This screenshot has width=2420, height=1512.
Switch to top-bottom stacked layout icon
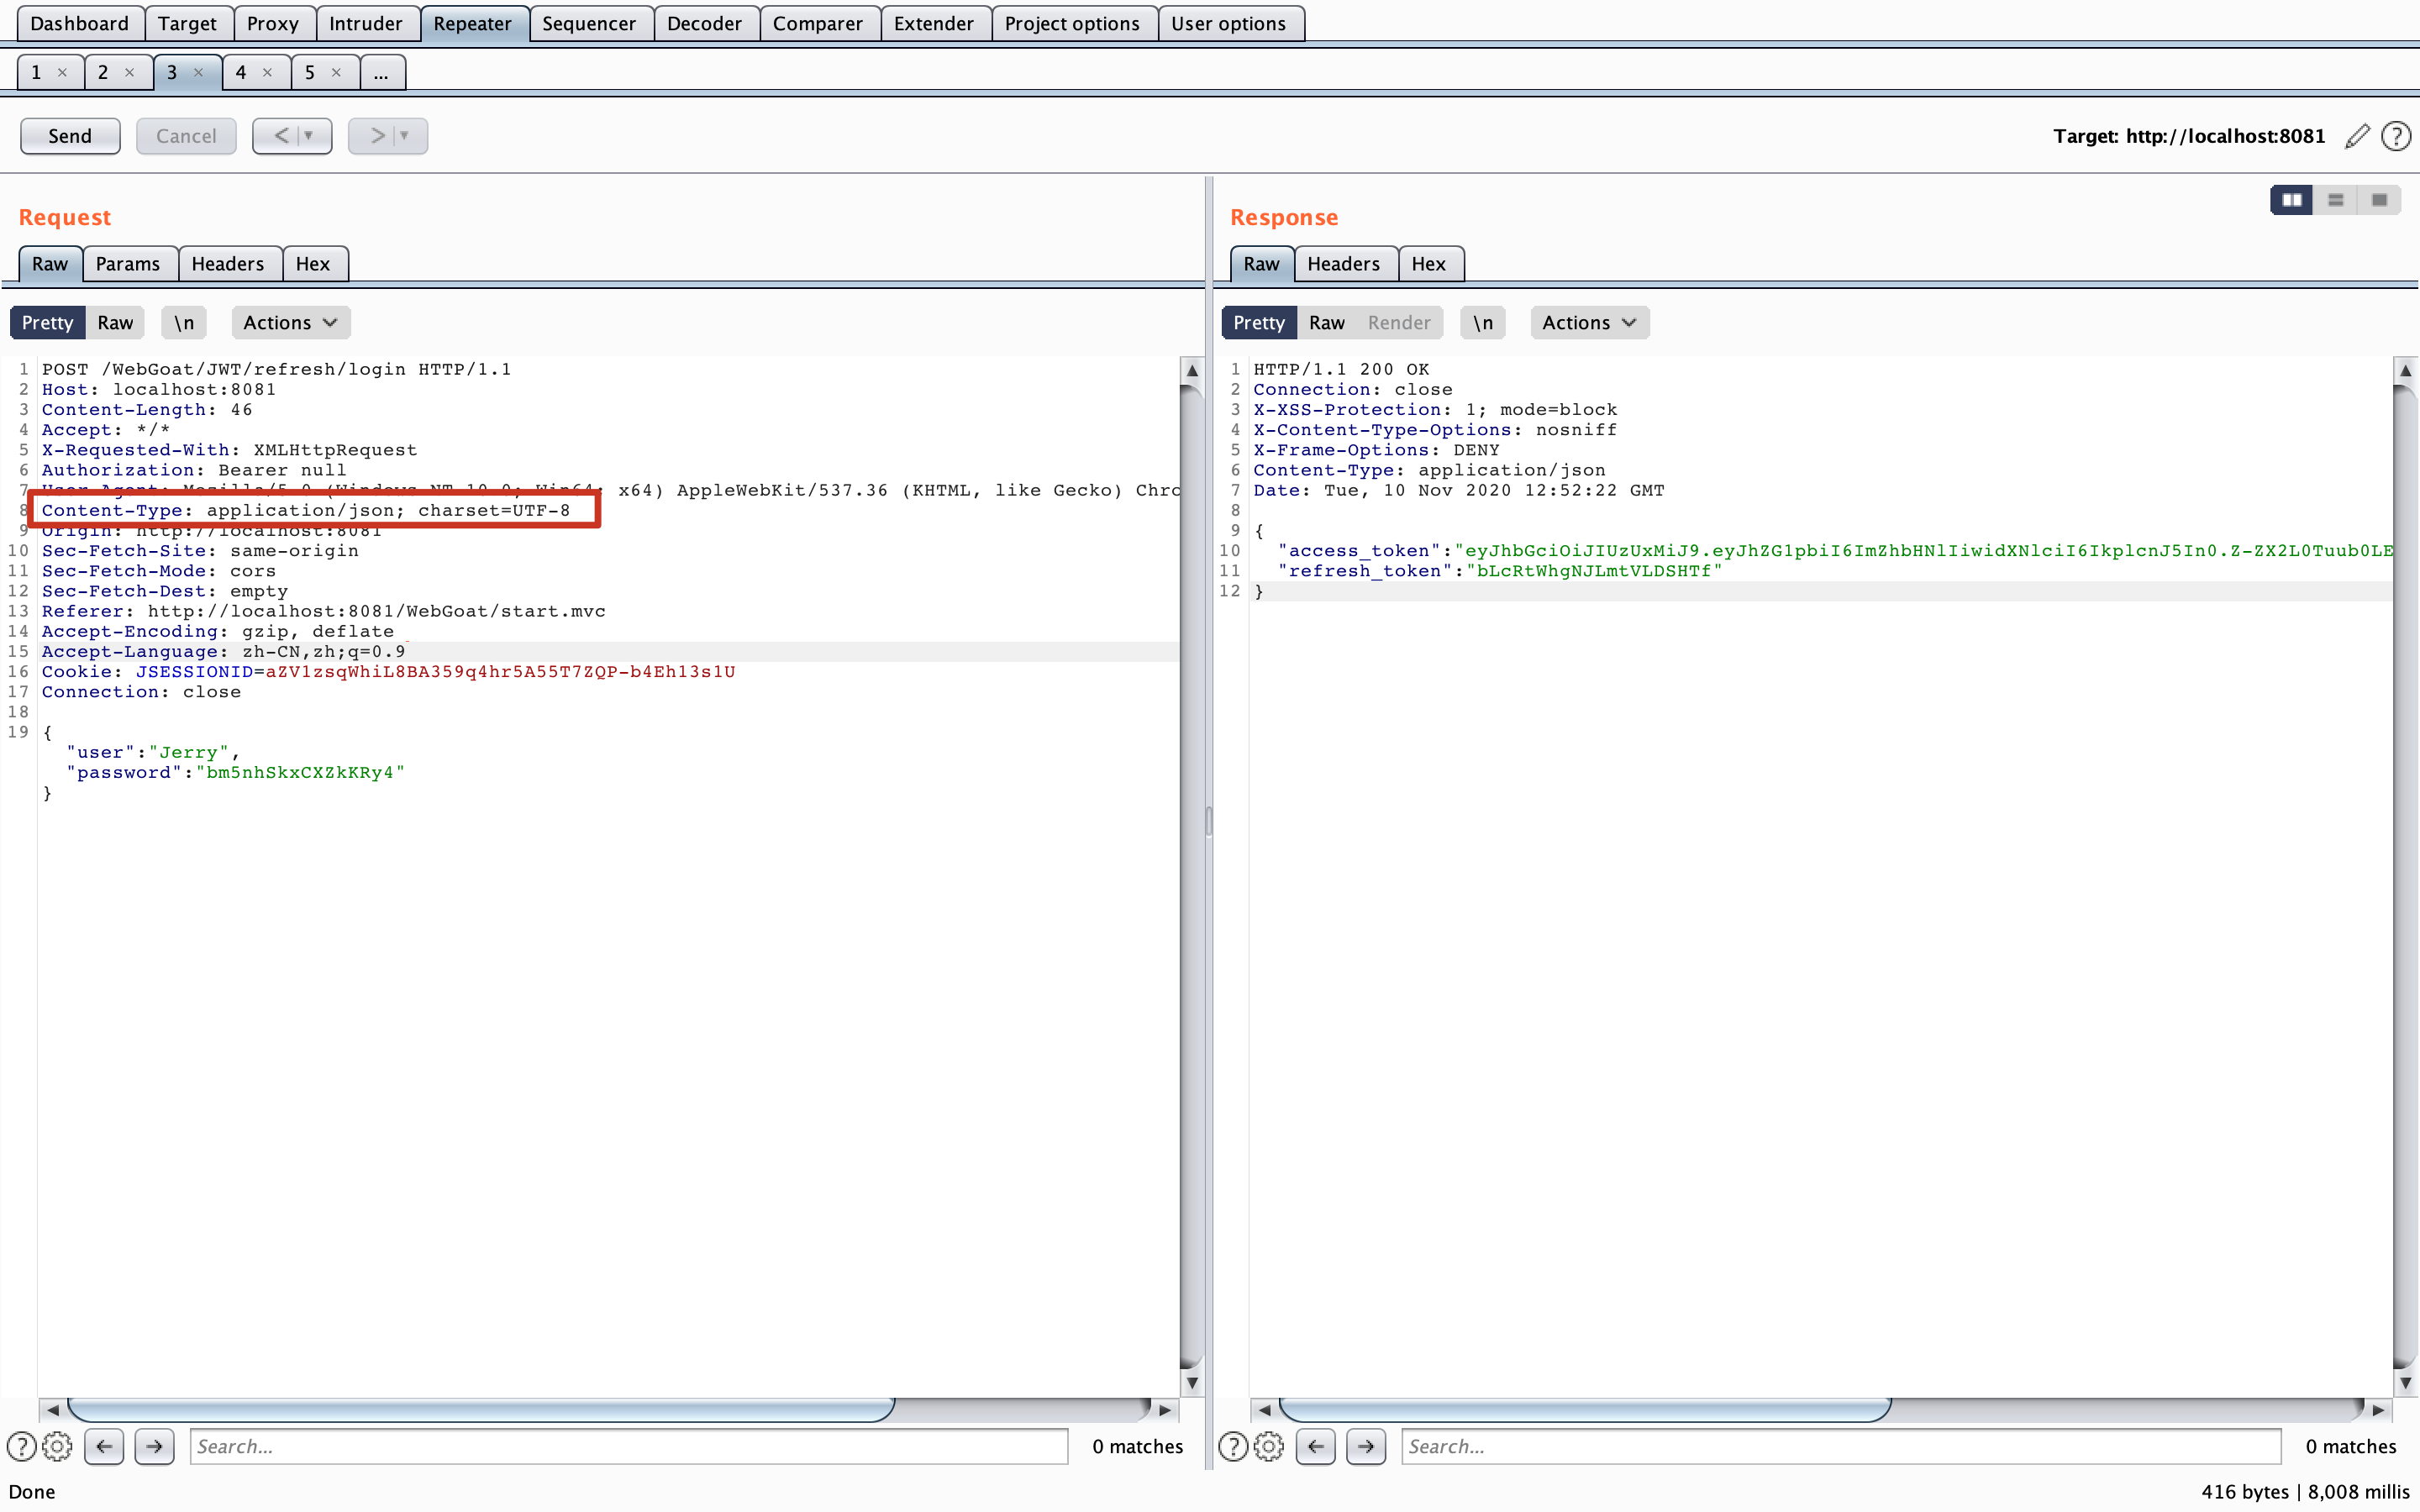2335,200
